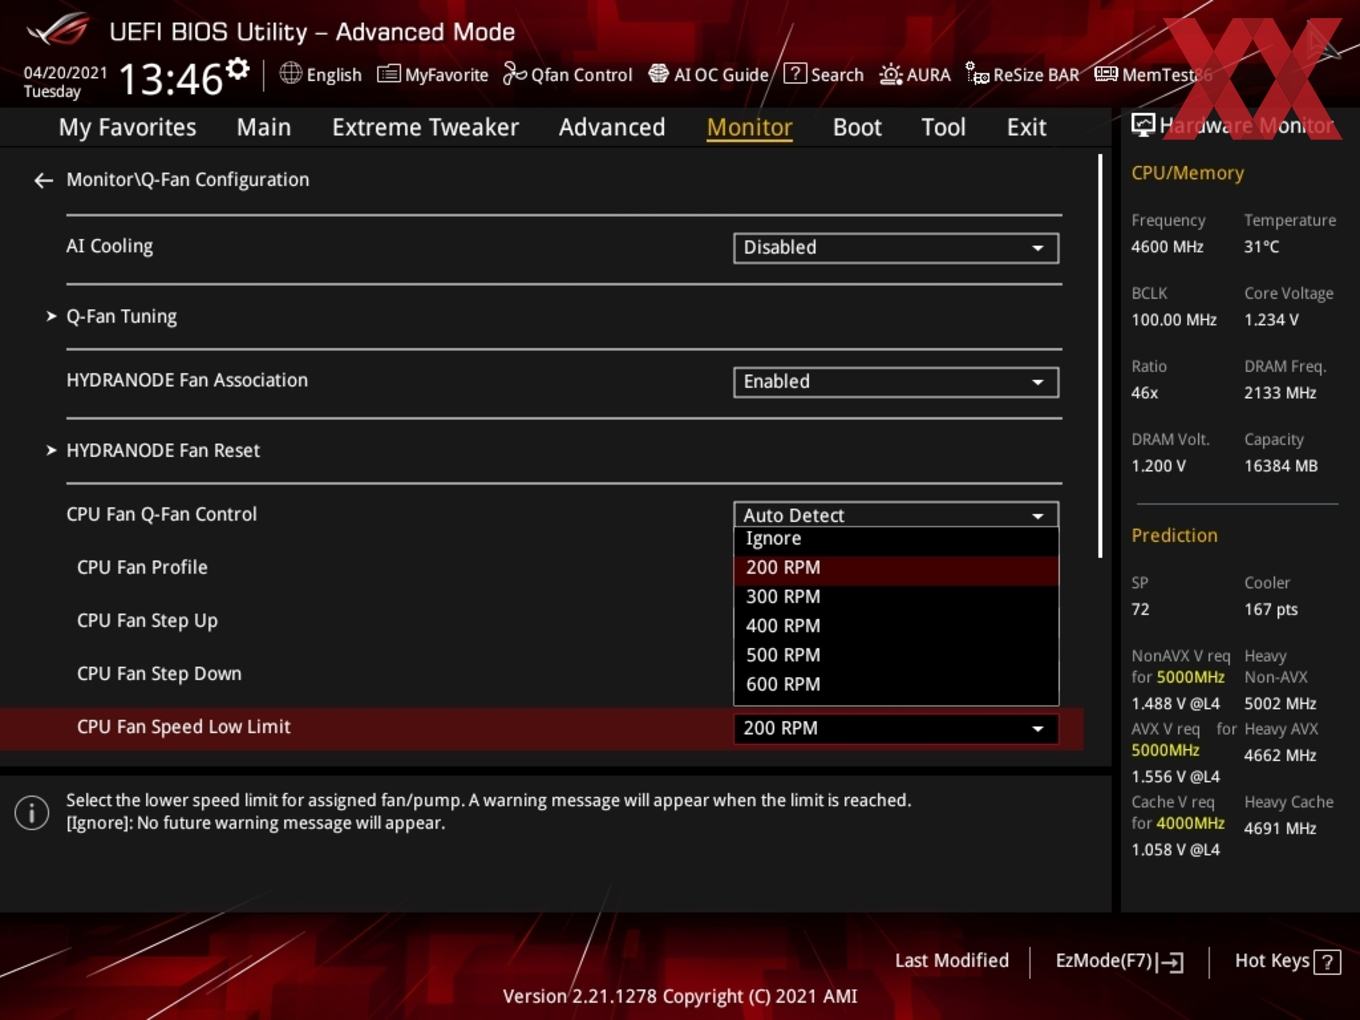Screen dimensions: 1360x1020
Task: Click the settings list scrollbar
Action: 1100,355
